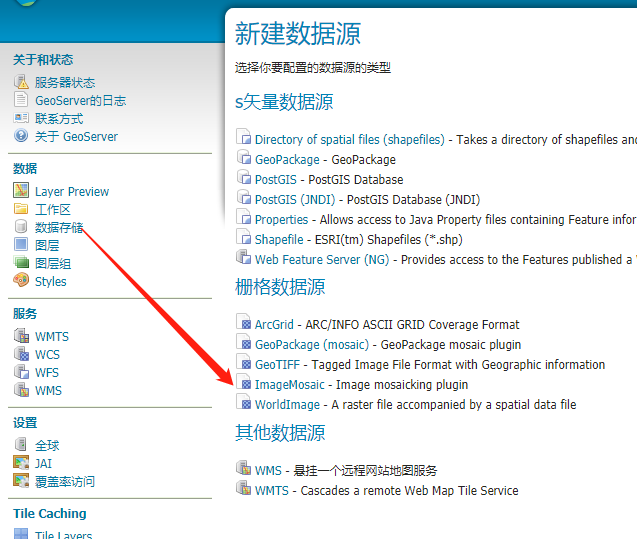
Task: Click the JAI settings icon
Action: pyautogui.click(x=21, y=462)
